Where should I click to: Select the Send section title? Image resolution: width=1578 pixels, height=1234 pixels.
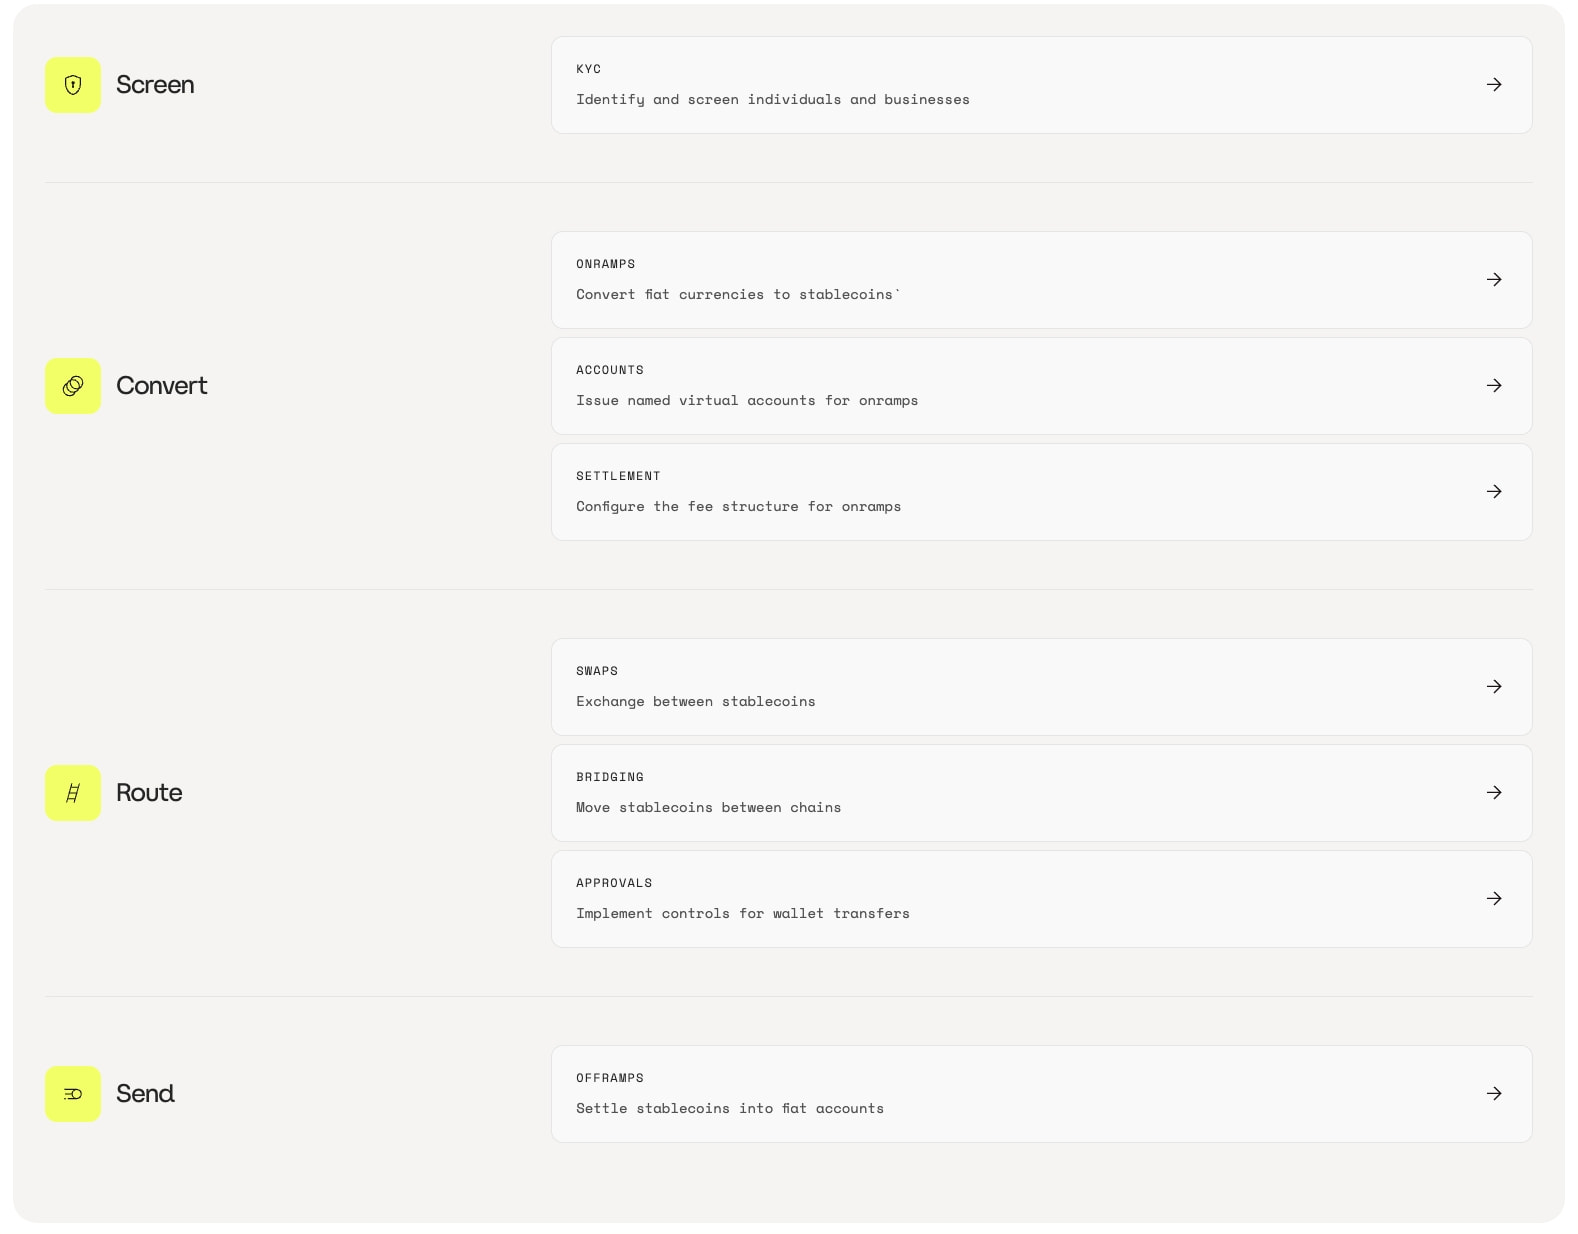[145, 1094]
